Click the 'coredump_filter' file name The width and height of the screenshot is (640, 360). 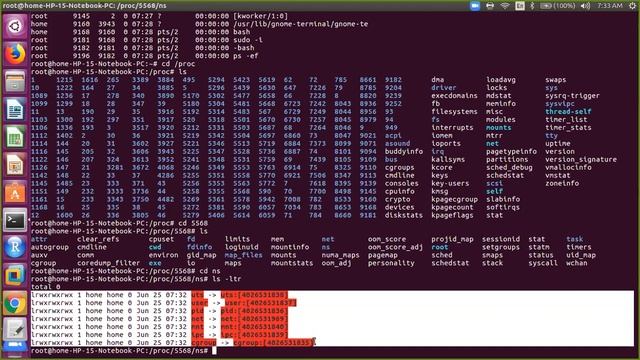(109, 263)
